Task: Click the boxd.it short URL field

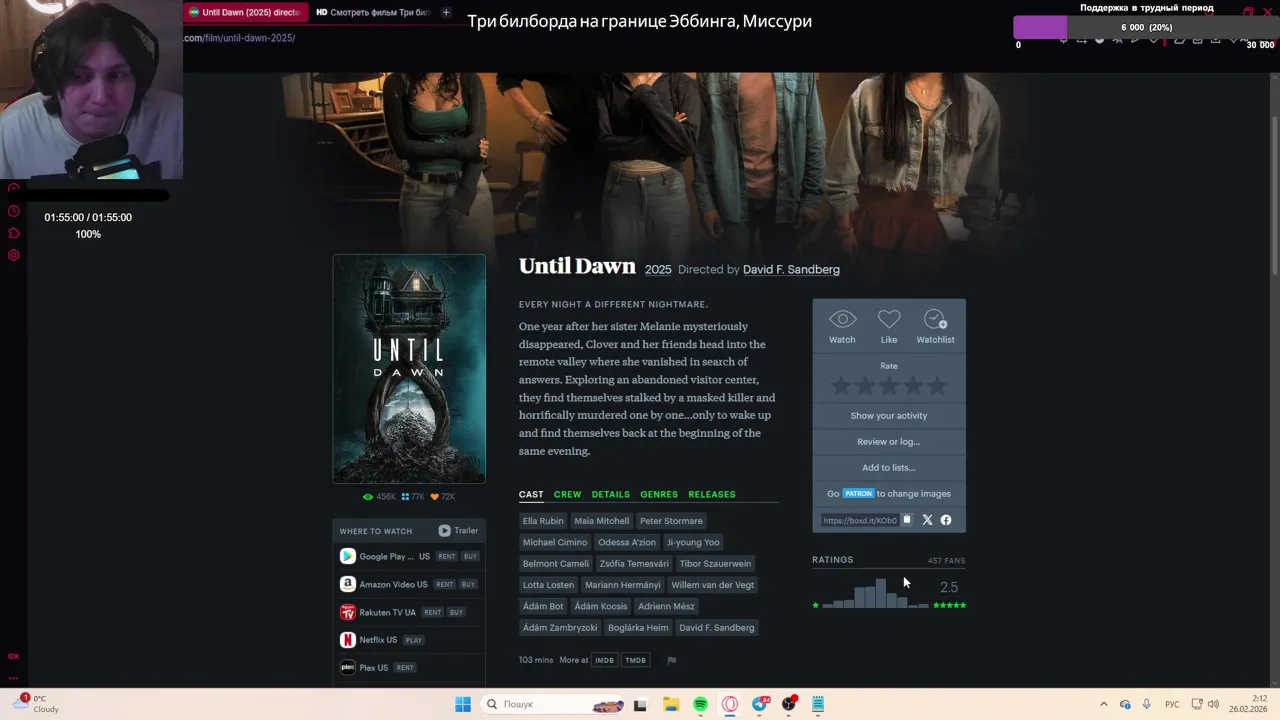Action: point(860,520)
